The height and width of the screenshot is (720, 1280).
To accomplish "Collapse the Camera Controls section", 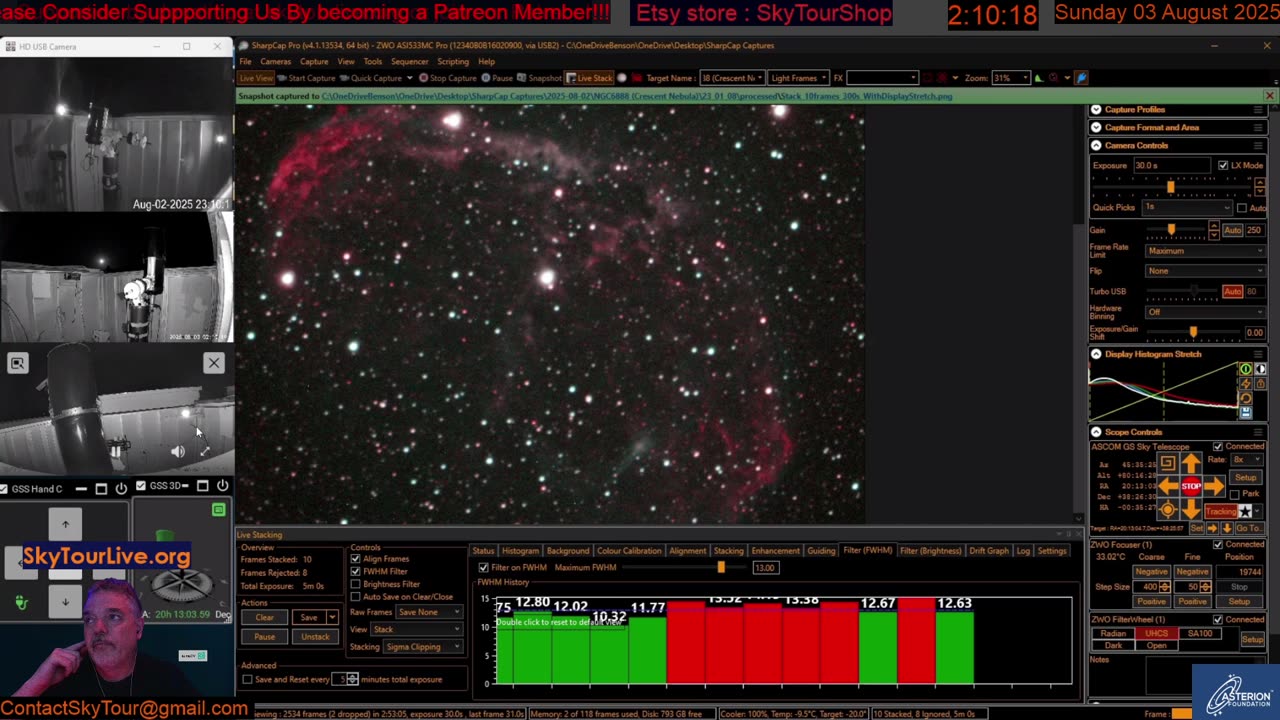I will 1096,146.
